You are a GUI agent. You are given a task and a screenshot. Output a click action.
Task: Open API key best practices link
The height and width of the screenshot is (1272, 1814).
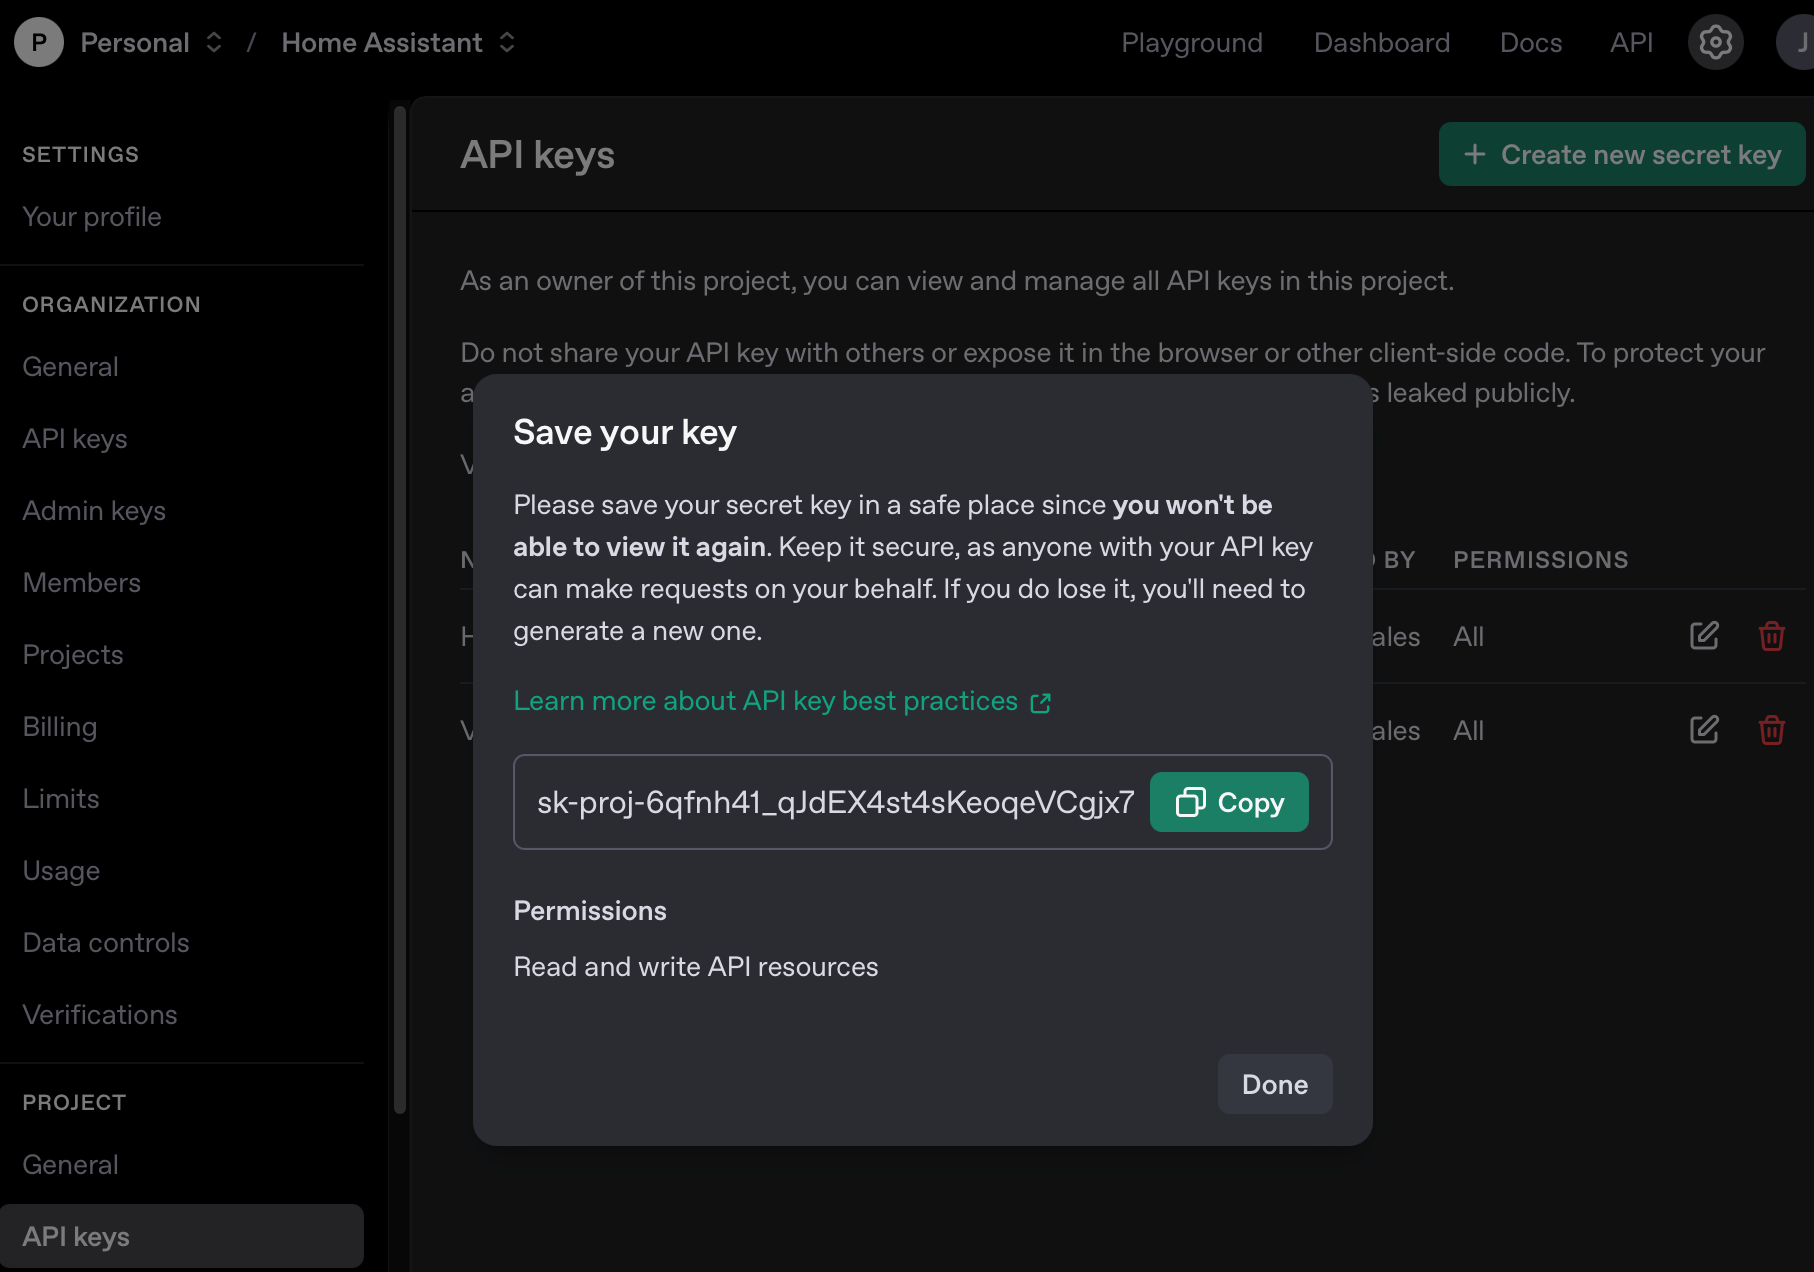(x=765, y=701)
